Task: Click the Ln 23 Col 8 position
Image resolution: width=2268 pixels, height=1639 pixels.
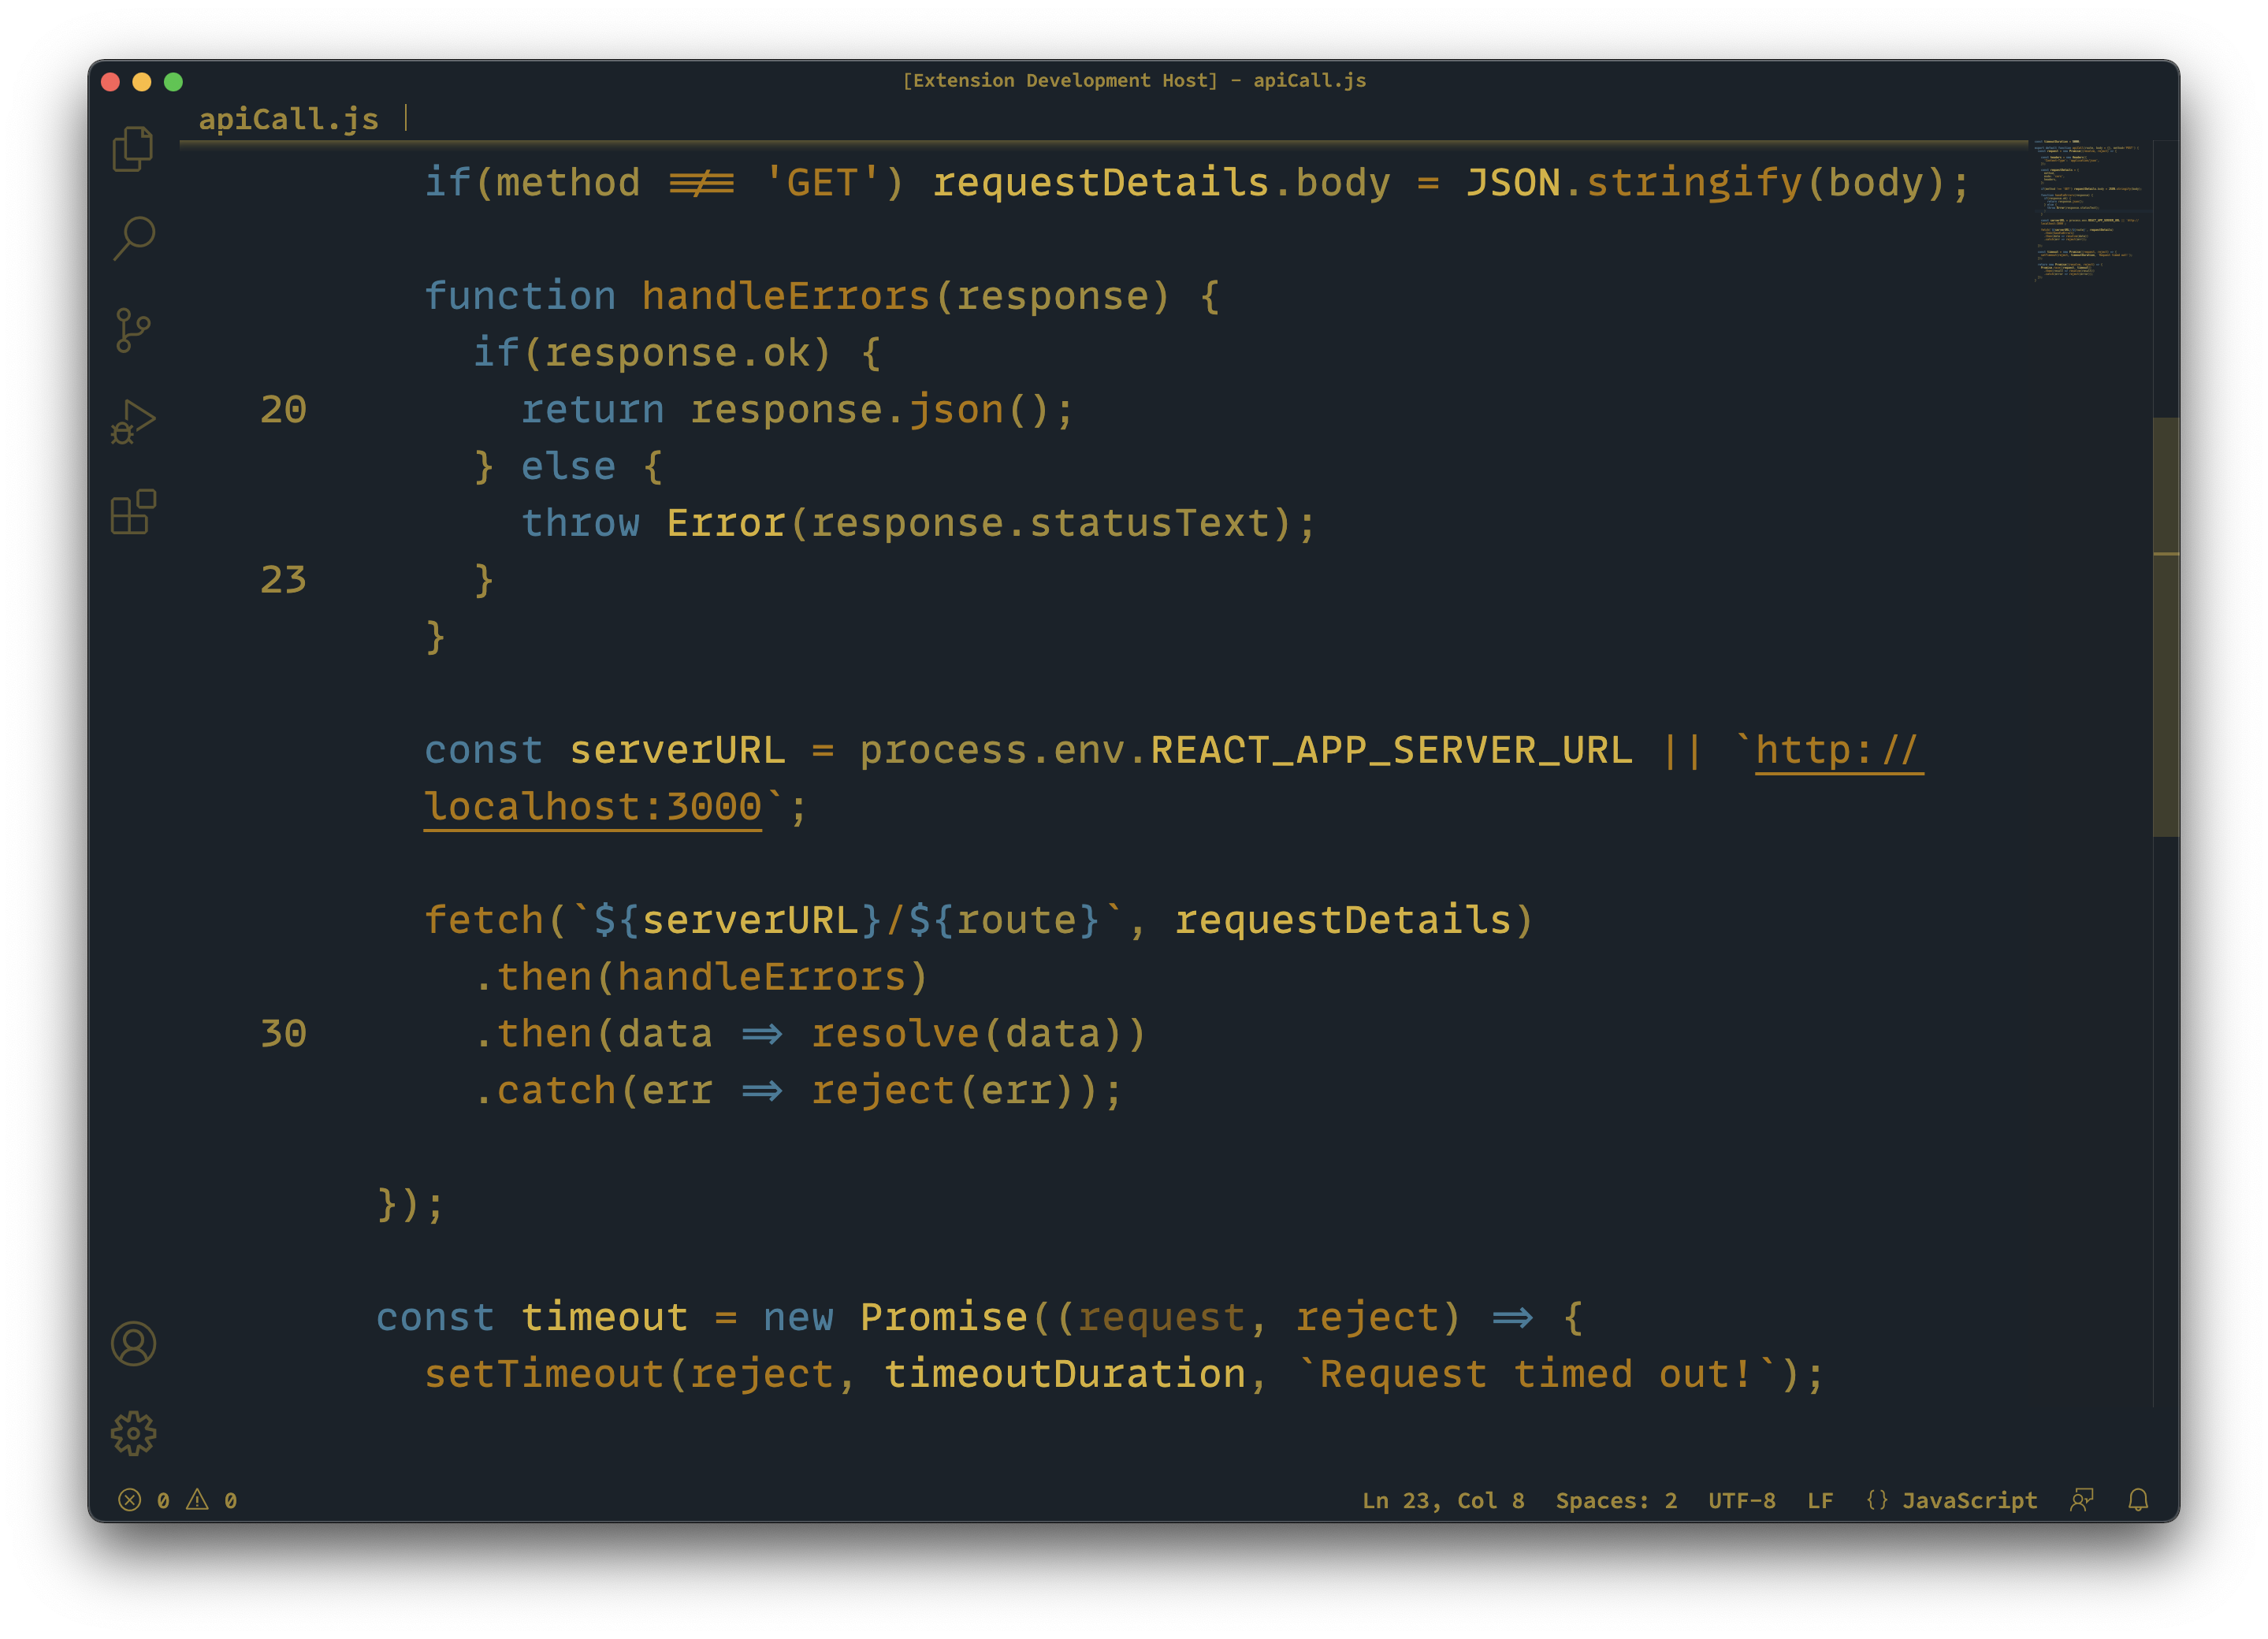Action: (1428, 1500)
